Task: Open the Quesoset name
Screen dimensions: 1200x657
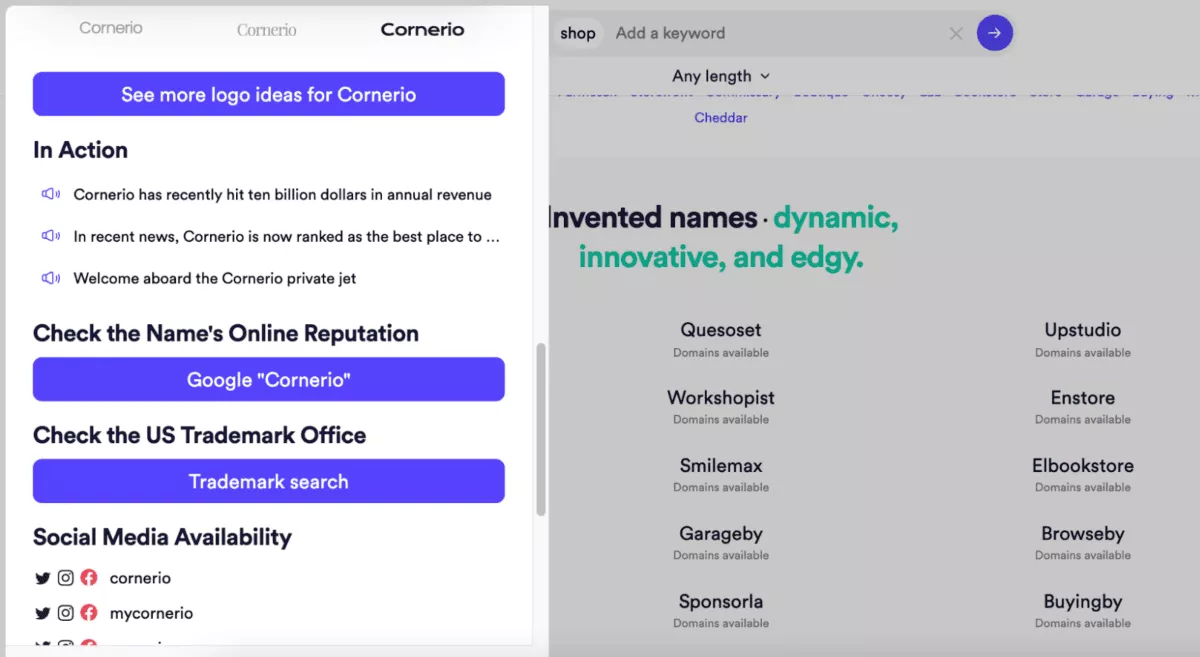Action: point(721,330)
